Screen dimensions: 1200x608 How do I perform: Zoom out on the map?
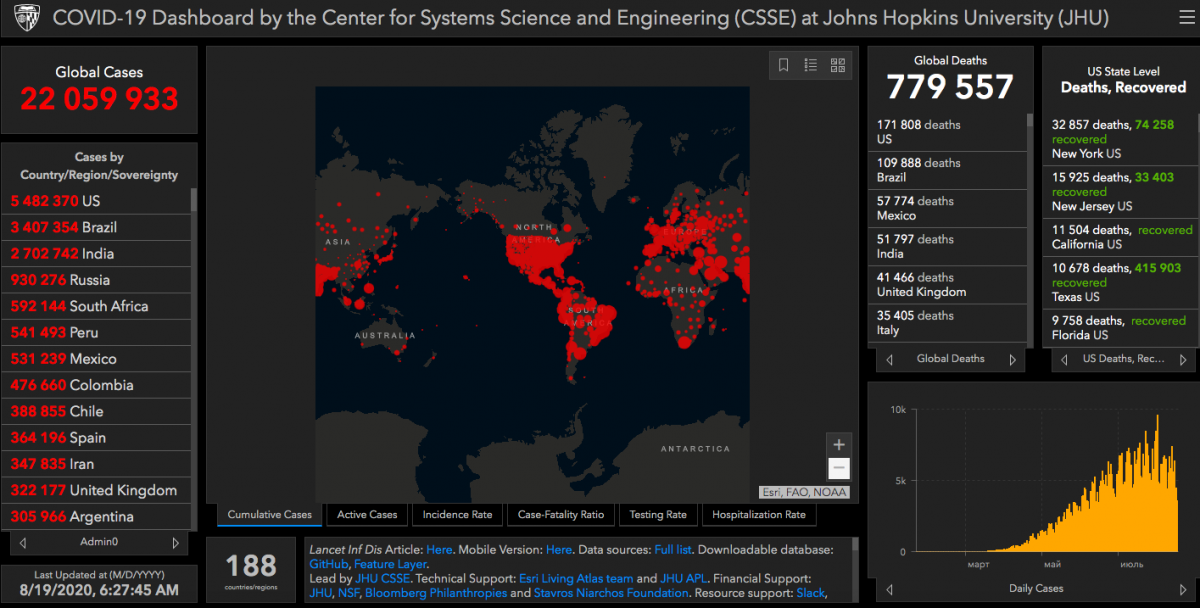click(839, 468)
